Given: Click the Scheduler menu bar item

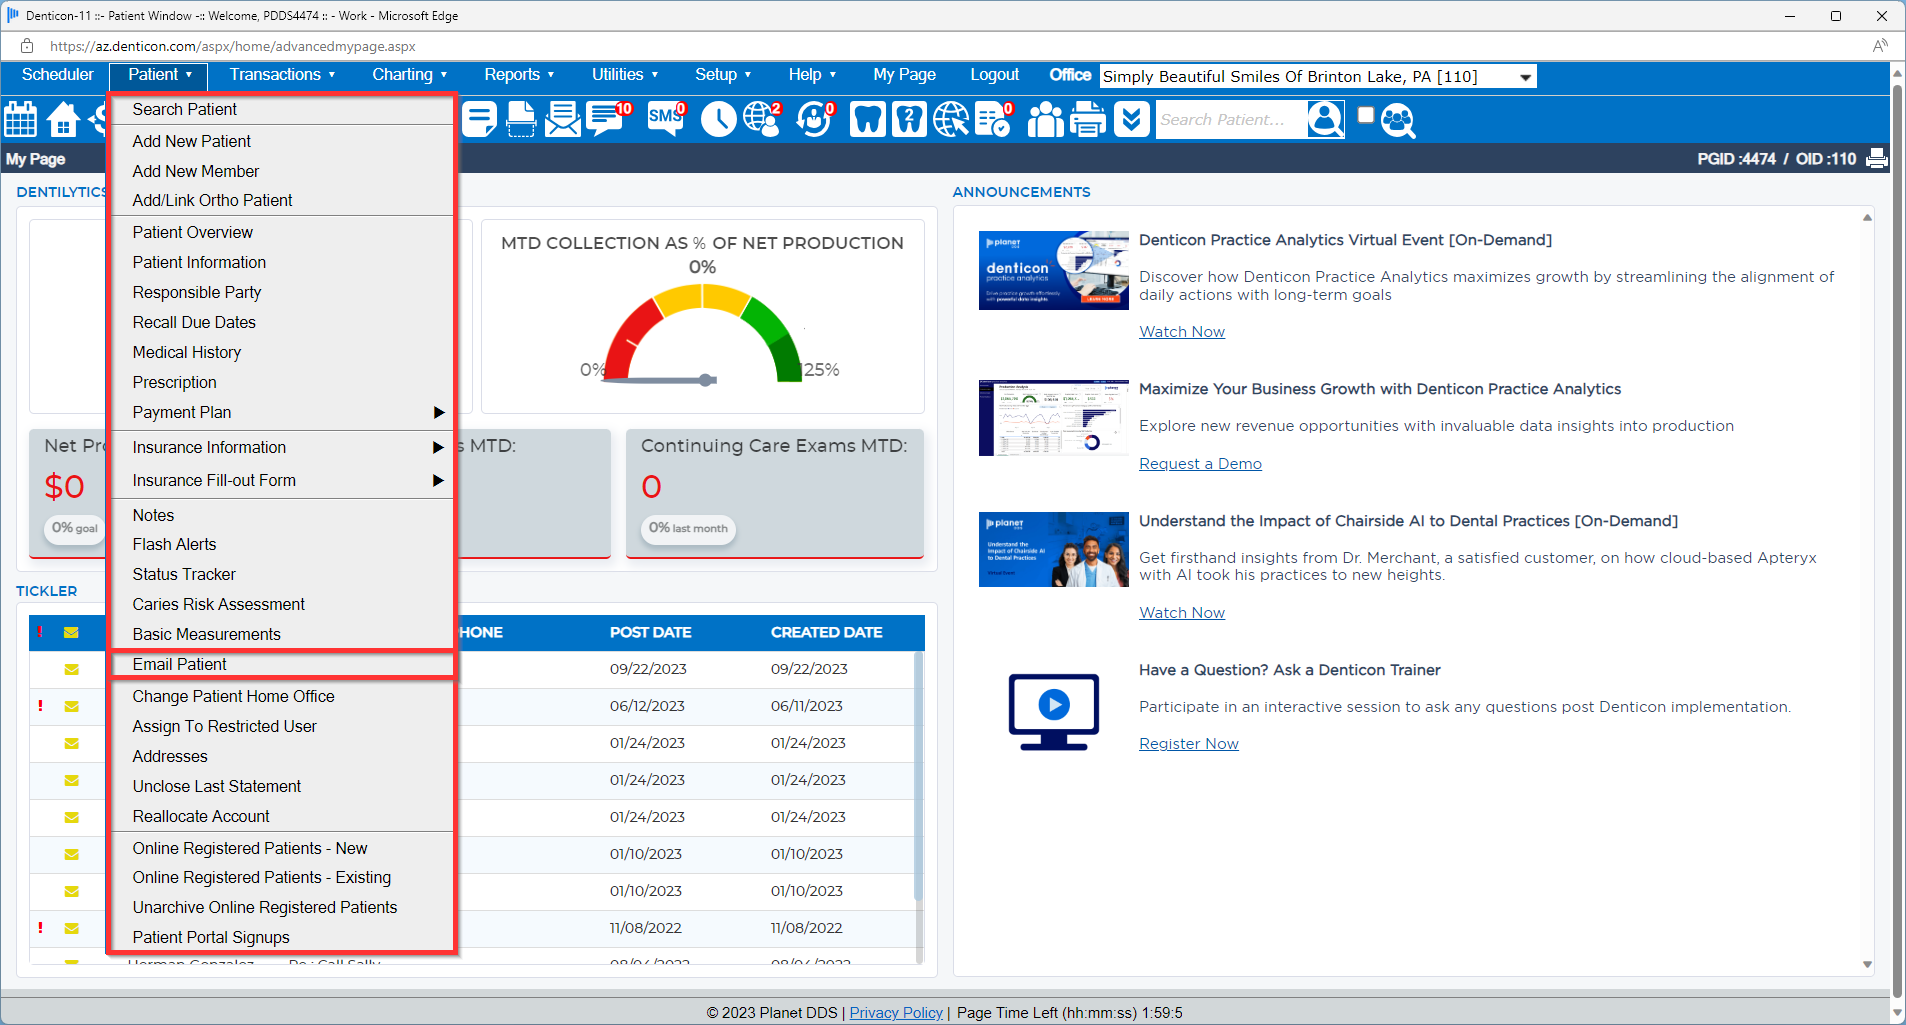Looking at the screenshot, I should (x=57, y=75).
